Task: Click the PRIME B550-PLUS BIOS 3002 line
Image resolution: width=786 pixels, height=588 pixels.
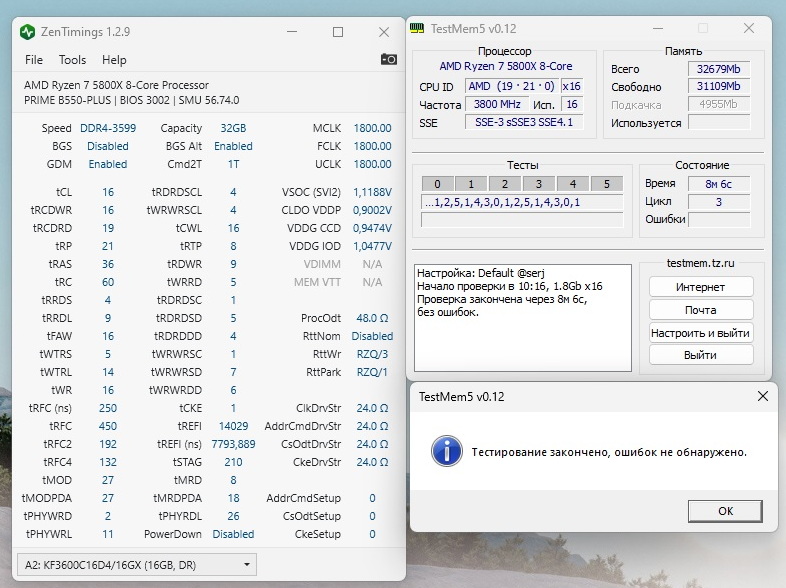Action: point(131,100)
